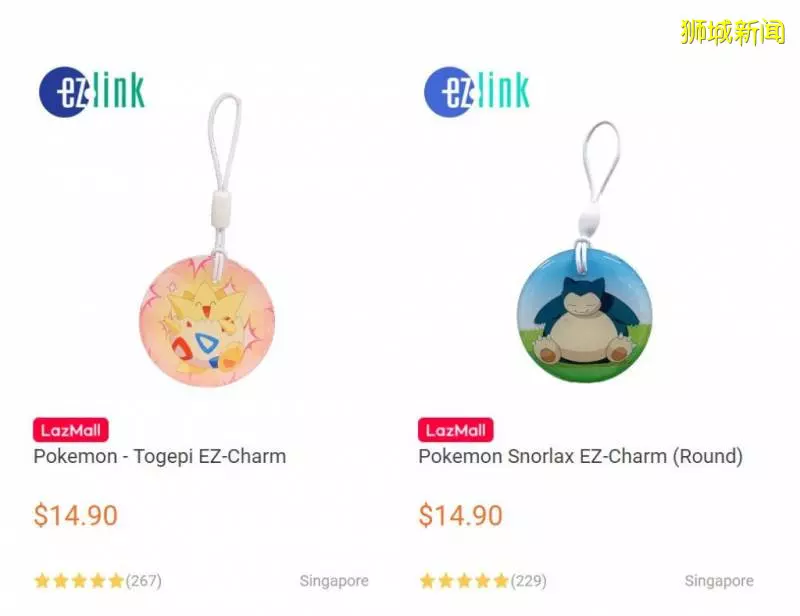800x616 pixels.
Task: Open Pokemon Snorlax EZ-Charm (Round) title link
Action: (x=581, y=456)
